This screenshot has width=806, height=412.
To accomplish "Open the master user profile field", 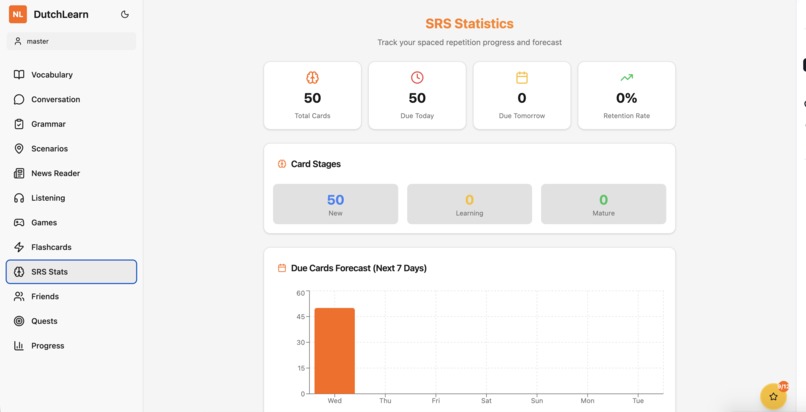I will [71, 42].
